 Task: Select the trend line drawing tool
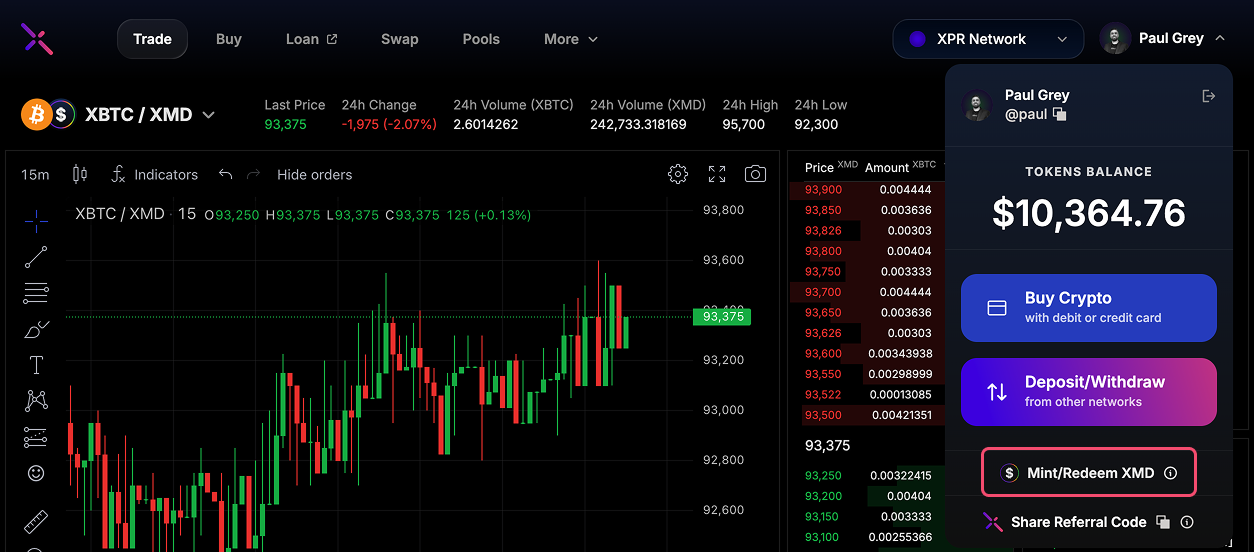click(x=36, y=257)
